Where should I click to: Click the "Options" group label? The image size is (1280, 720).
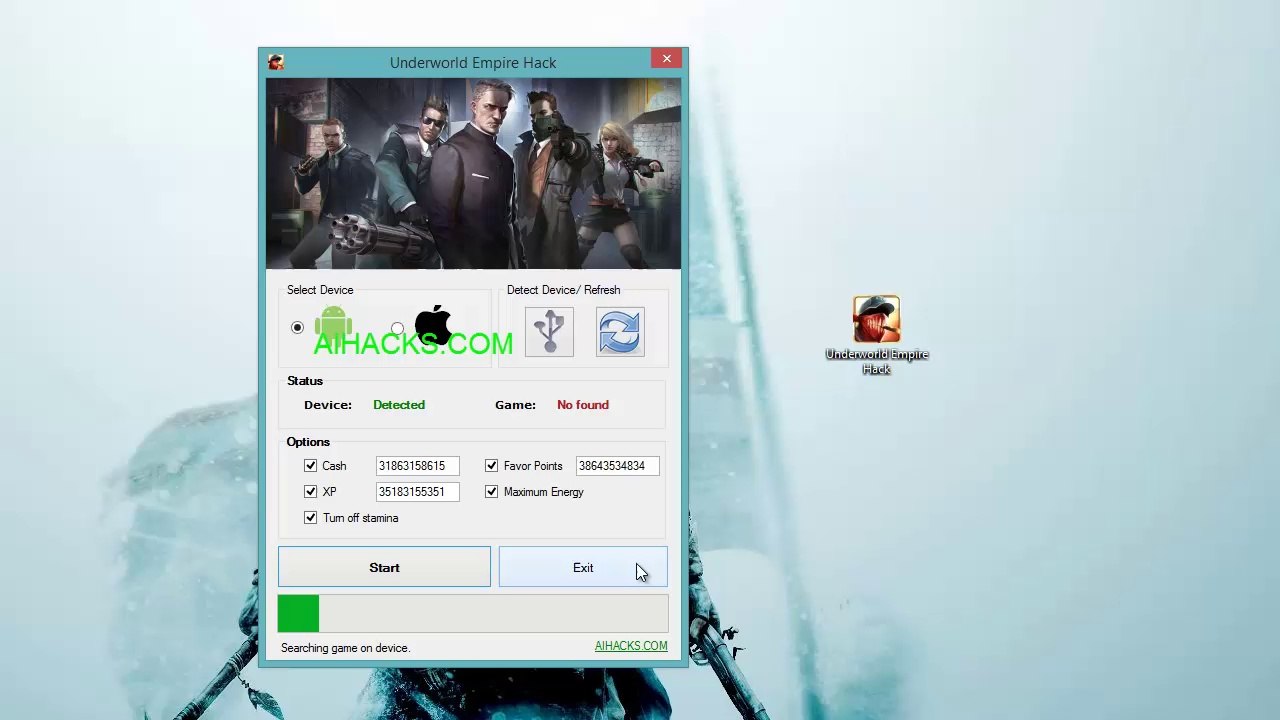click(308, 442)
